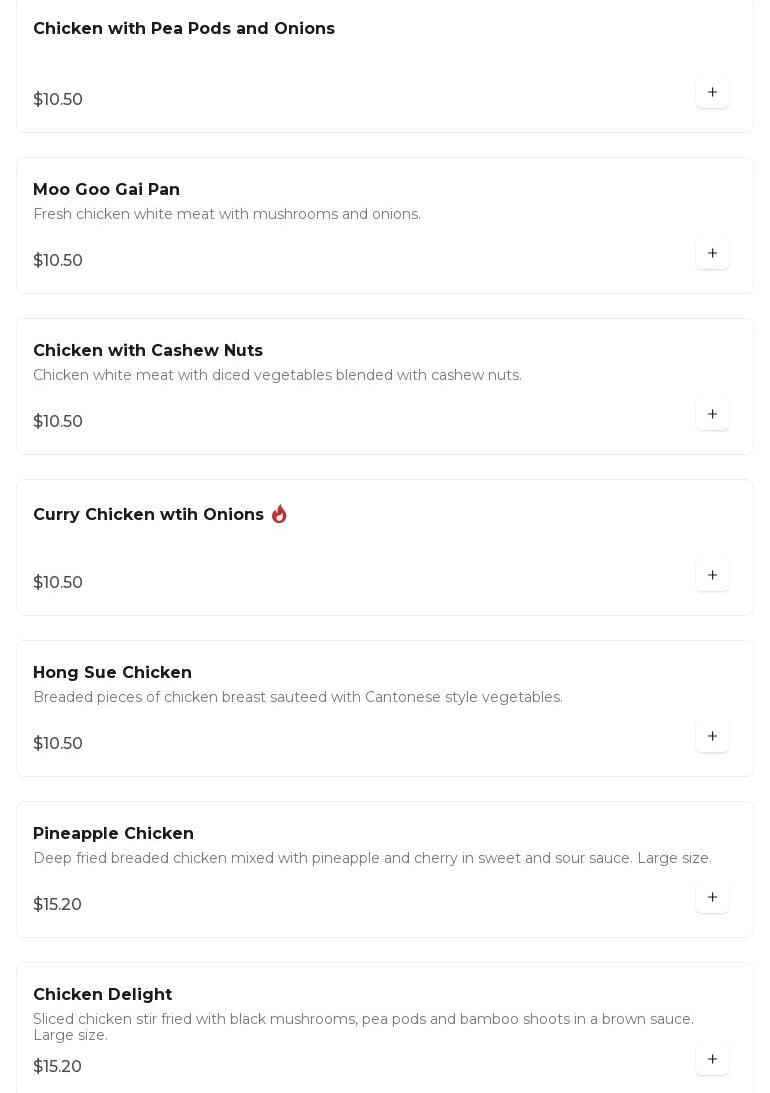Add Chicken Delight to cart
Viewport: 770px width, 1093px height.
point(712,1059)
